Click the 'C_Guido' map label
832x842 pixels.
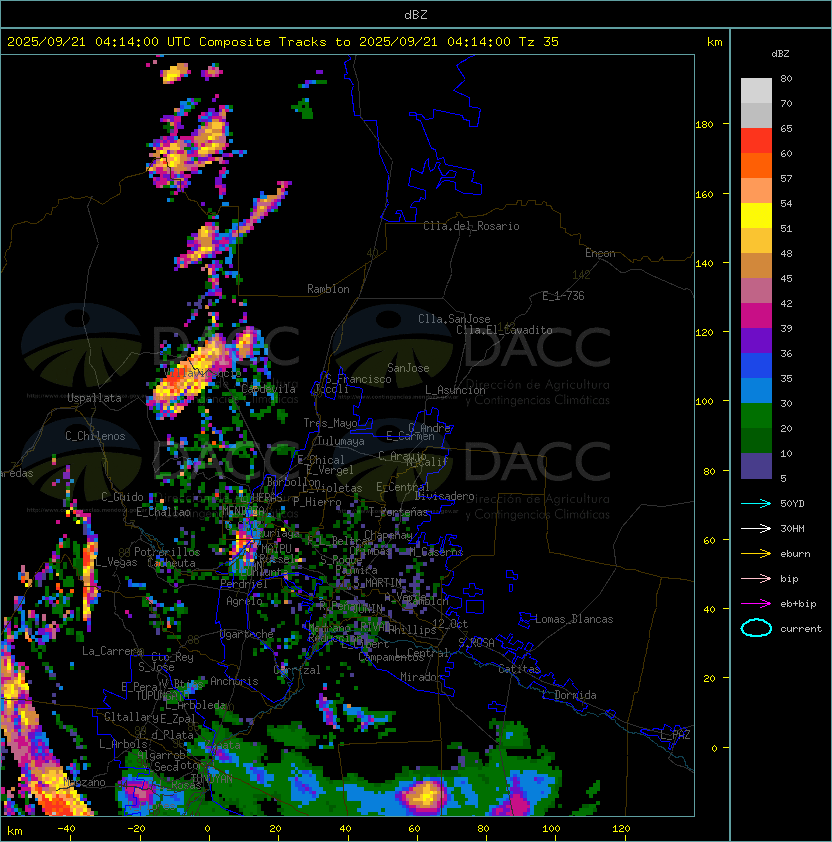[x=122, y=497]
